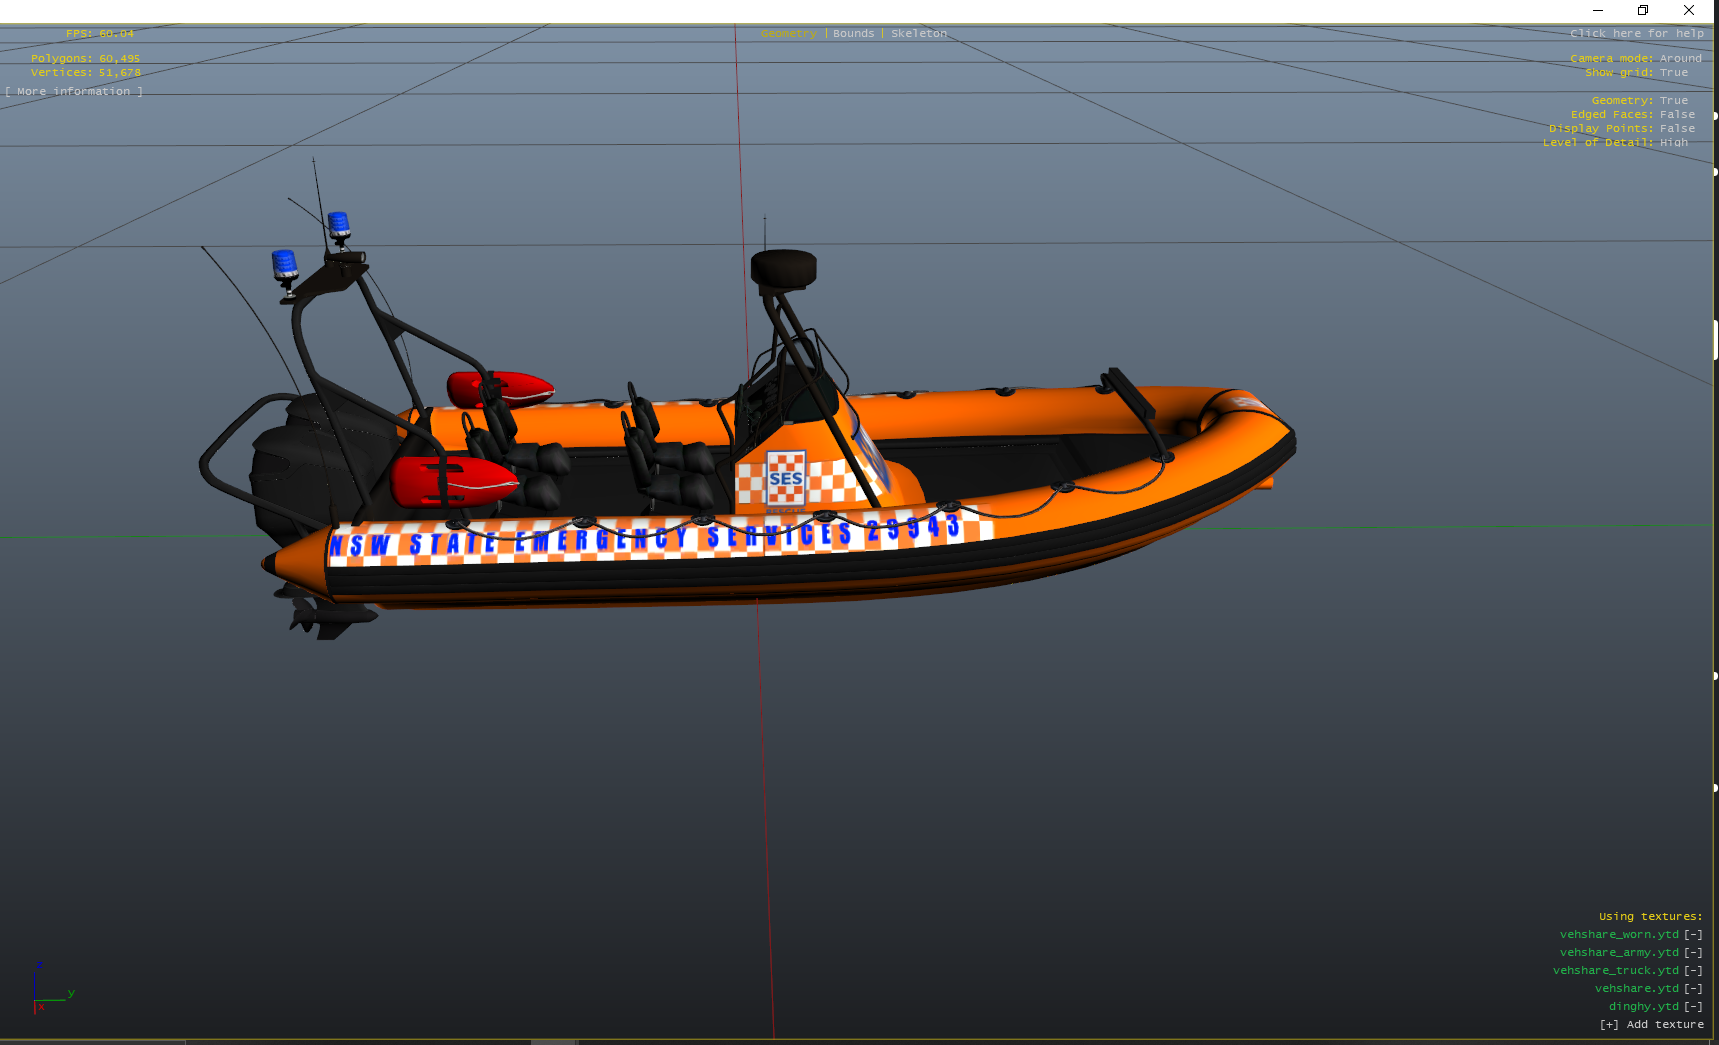The height and width of the screenshot is (1045, 1719).
Task: Remove the vehshare_truck.ytd texture
Action: (1693, 971)
